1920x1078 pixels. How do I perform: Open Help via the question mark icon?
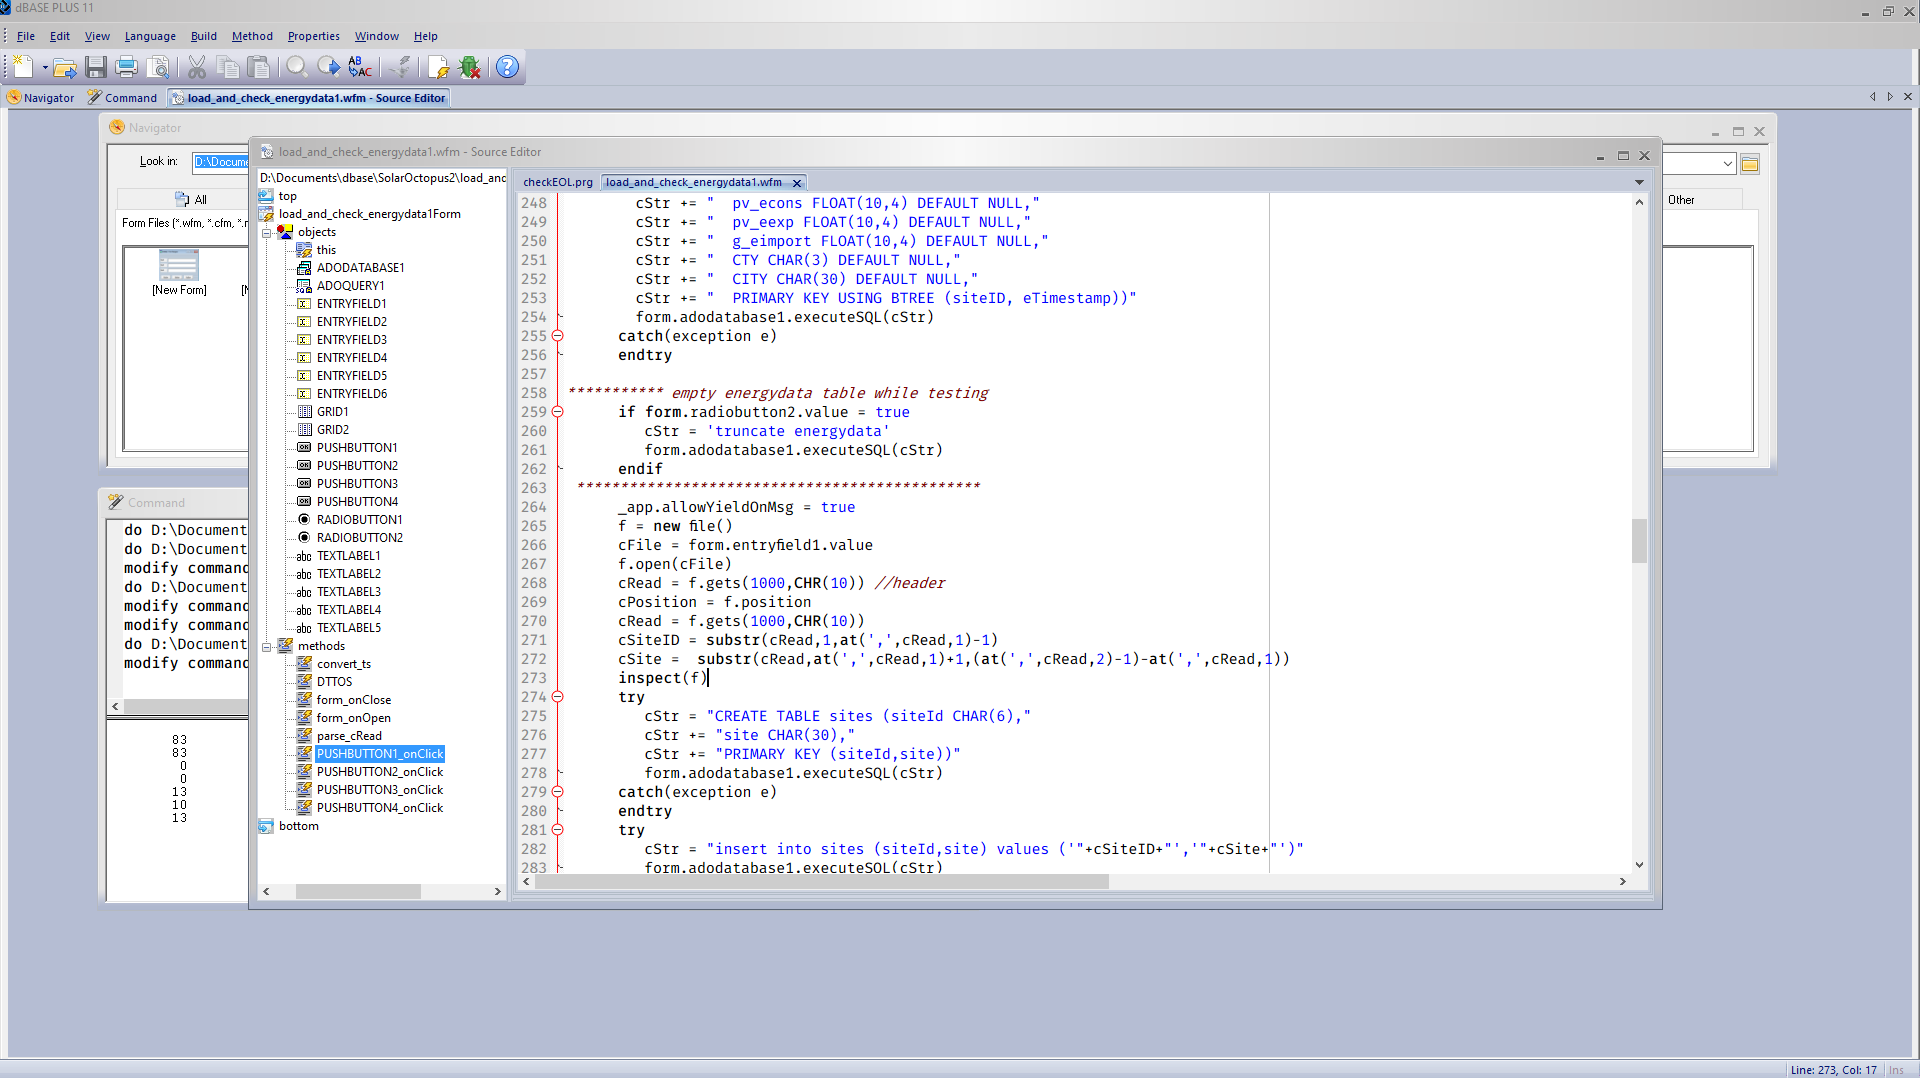point(507,67)
